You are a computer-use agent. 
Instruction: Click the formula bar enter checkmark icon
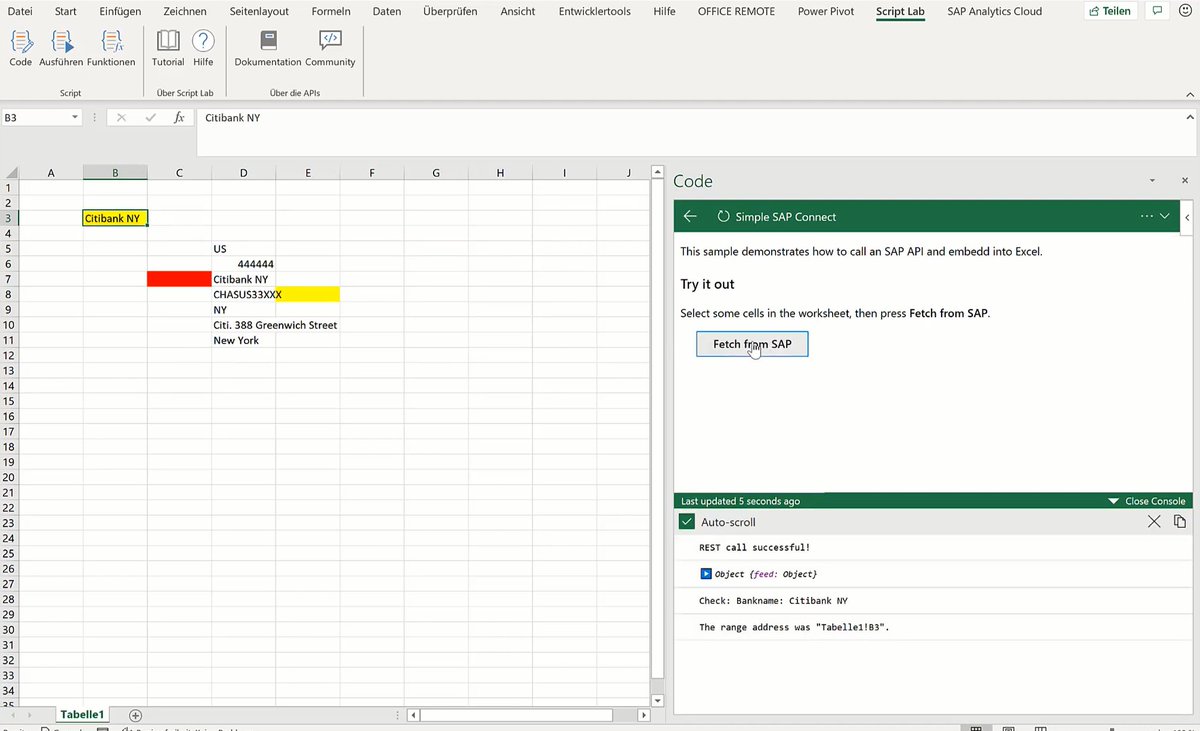click(x=151, y=118)
